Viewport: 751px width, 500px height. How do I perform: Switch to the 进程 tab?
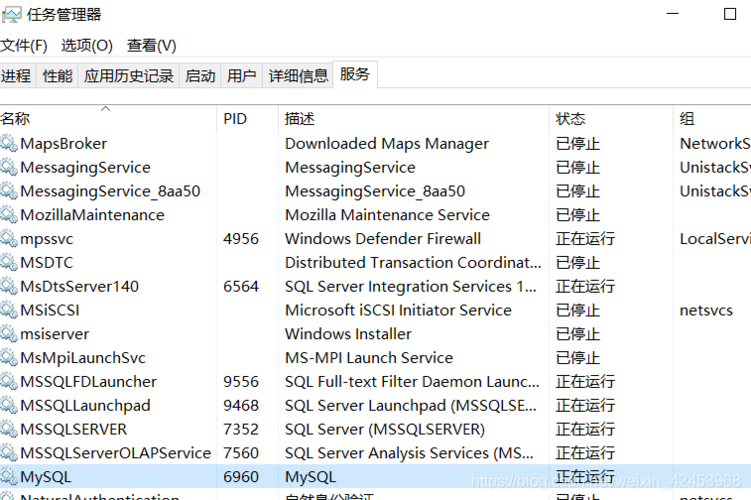tap(16, 76)
